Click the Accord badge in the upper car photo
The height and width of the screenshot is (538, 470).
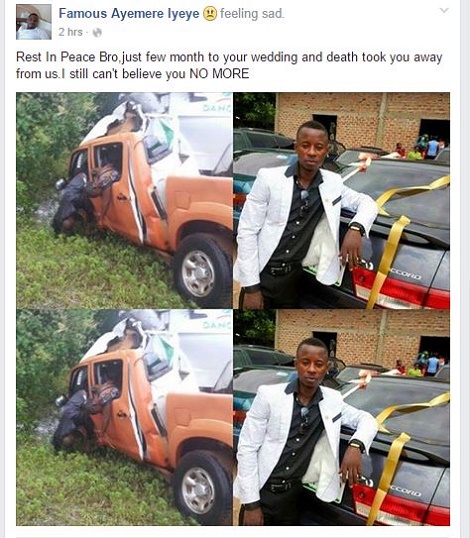click(405, 274)
